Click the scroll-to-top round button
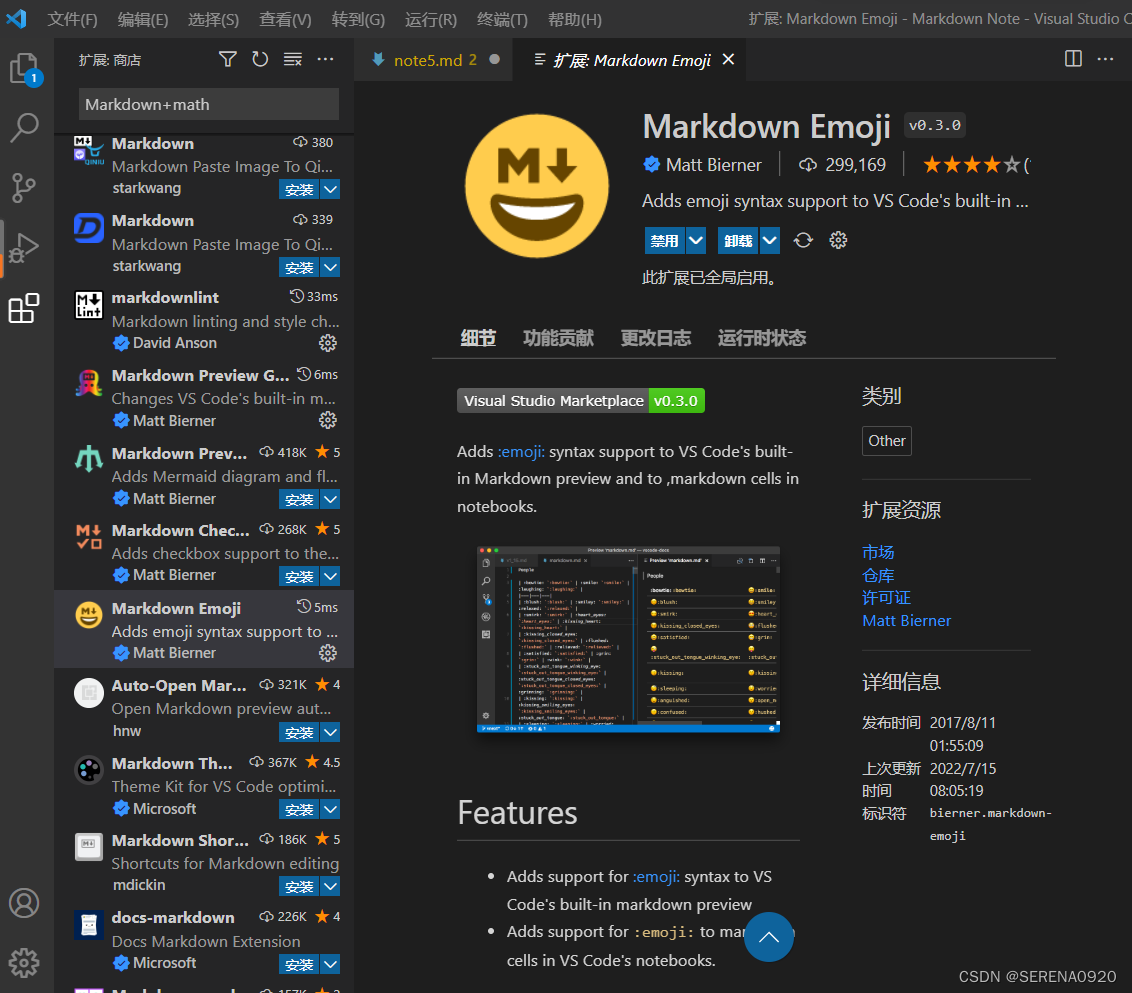The image size is (1132, 993). click(769, 937)
